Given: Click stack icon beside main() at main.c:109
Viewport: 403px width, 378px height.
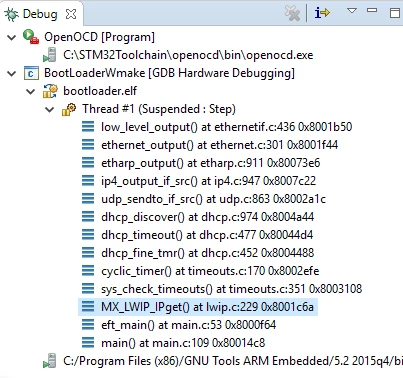Looking at the screenshot, I should (88, 343).
